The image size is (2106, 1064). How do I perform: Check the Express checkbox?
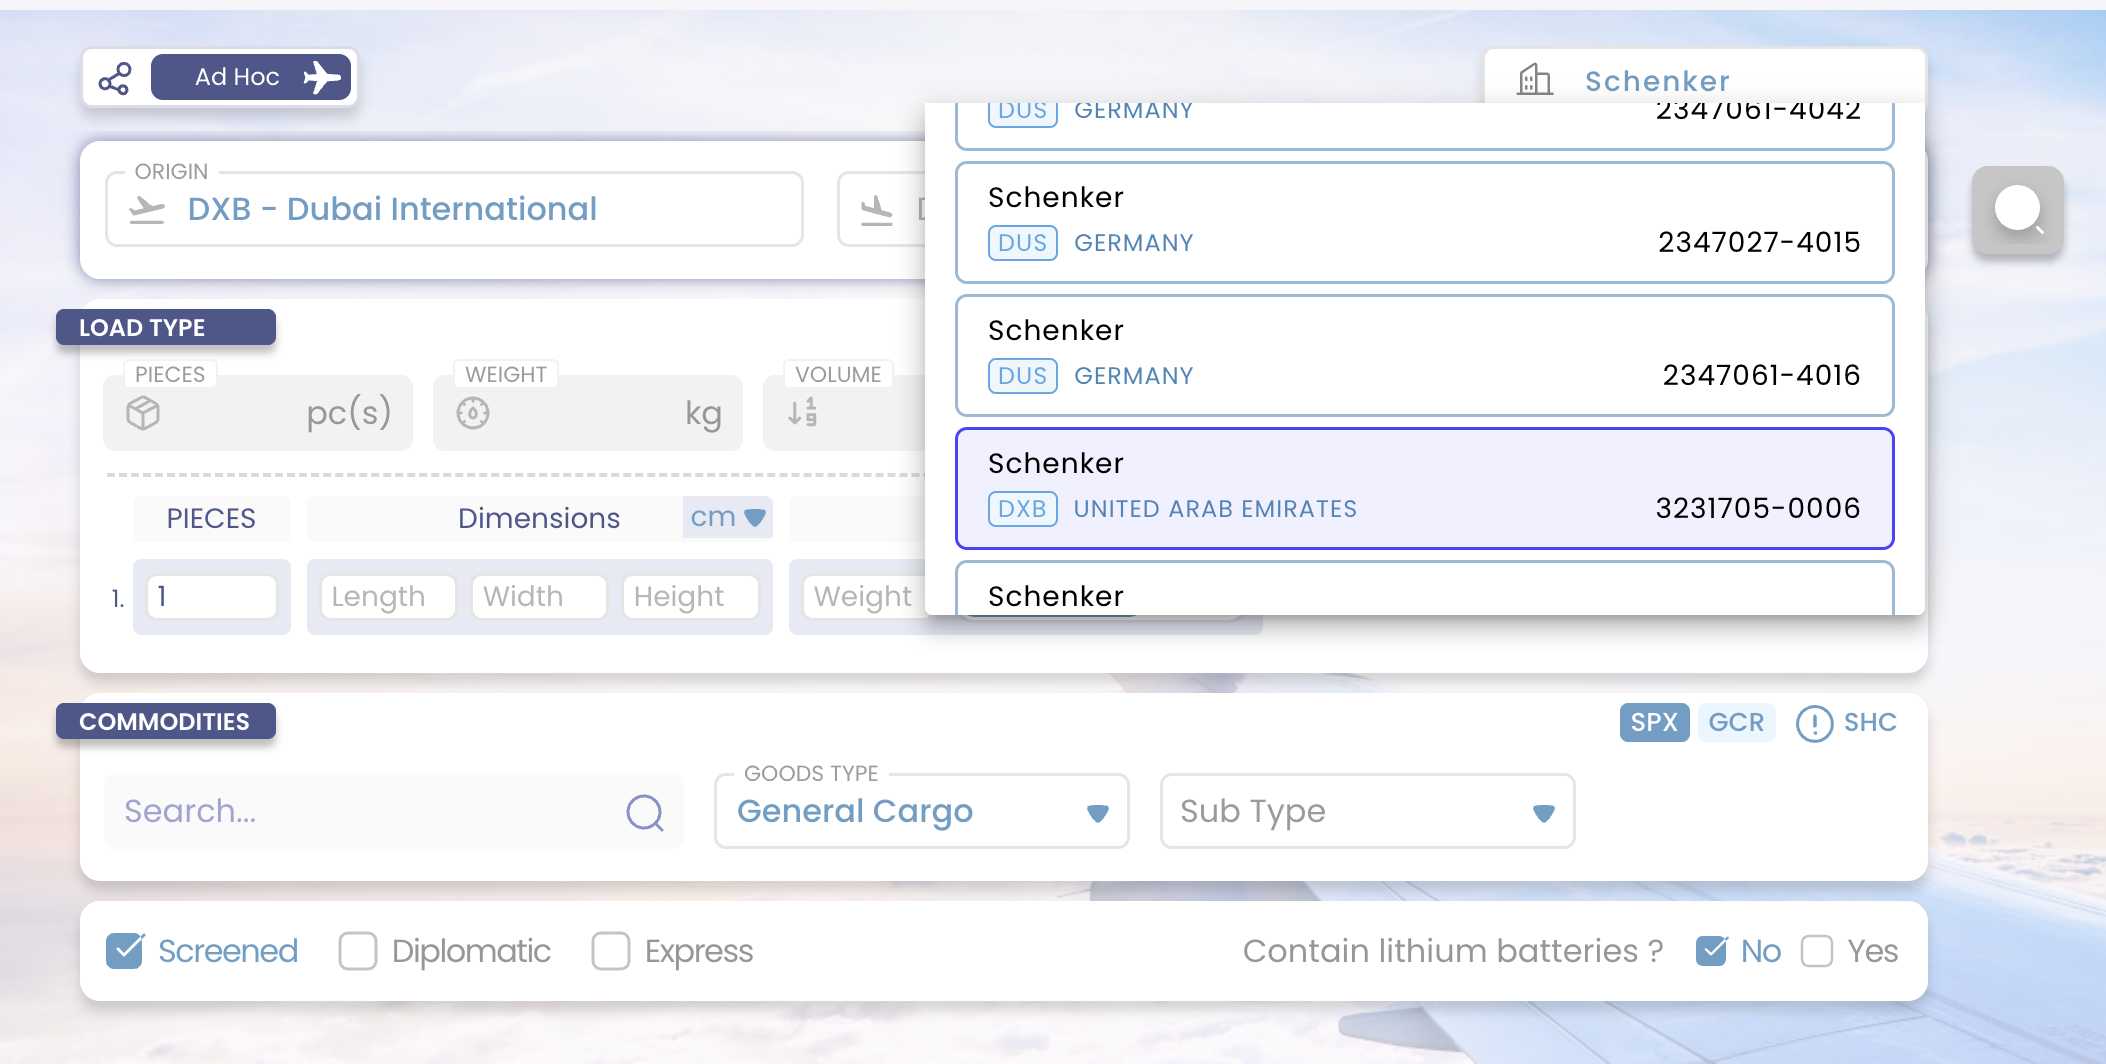pos(611,951)
